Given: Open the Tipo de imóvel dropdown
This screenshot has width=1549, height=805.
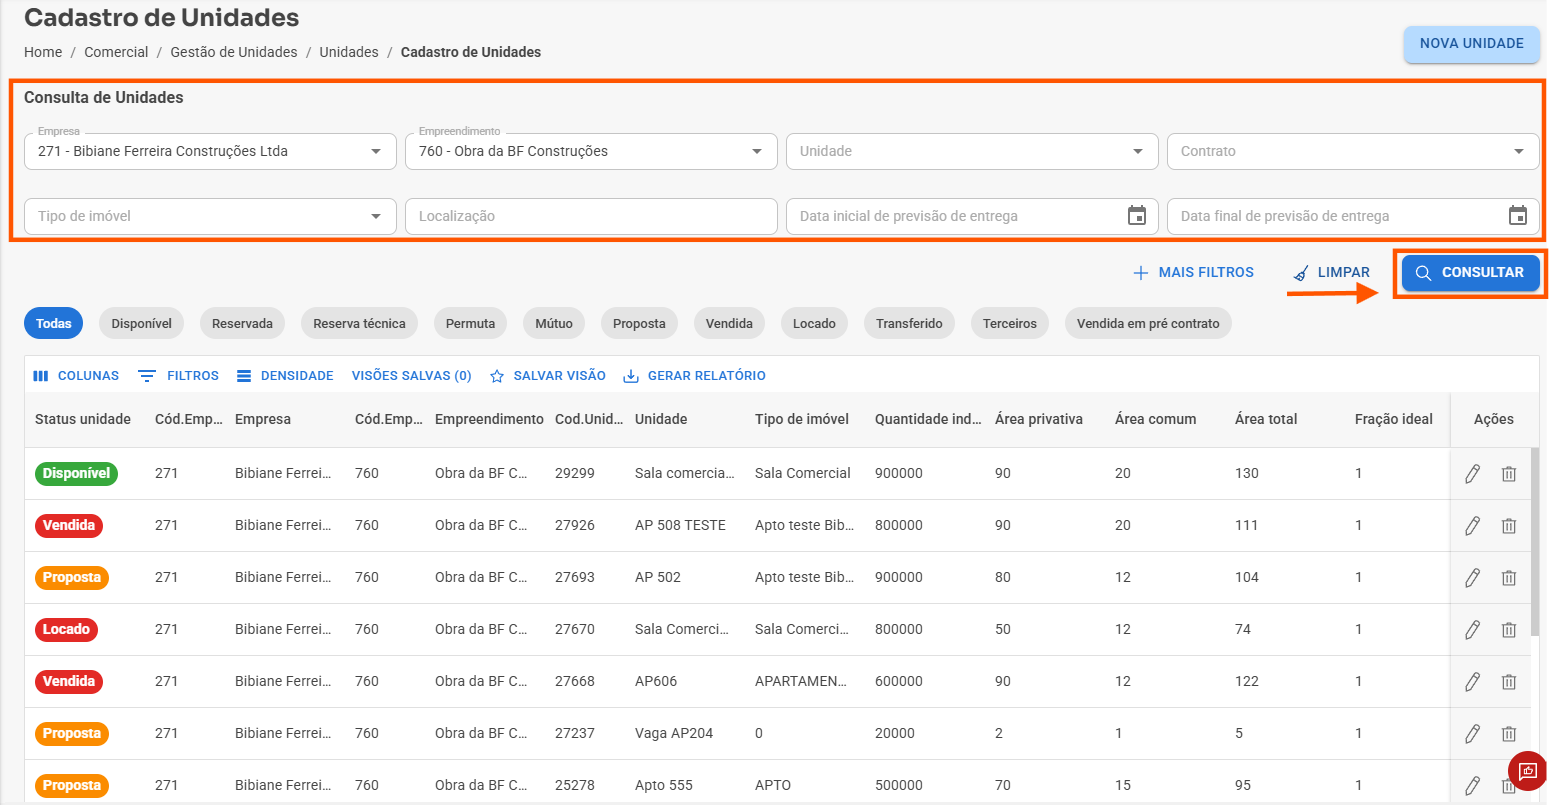Looking at the screenshot, I should (x=210, y=216).
